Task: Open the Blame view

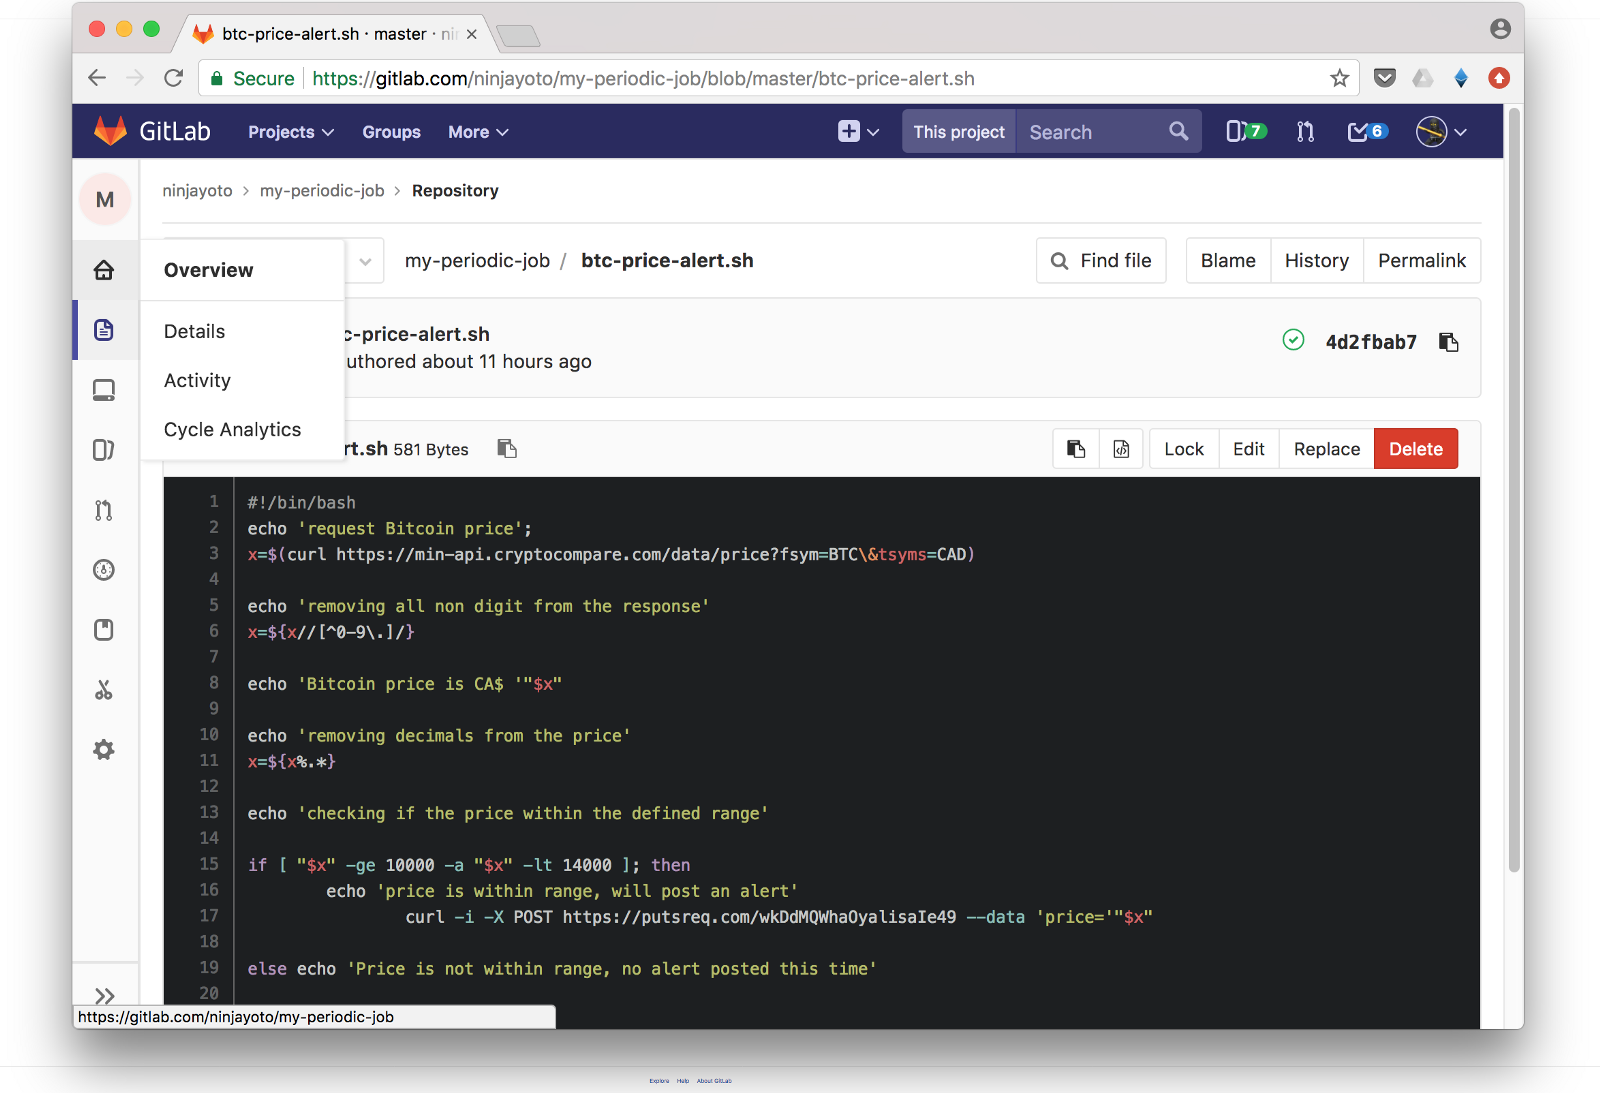Action: (x=1228, y=261)
